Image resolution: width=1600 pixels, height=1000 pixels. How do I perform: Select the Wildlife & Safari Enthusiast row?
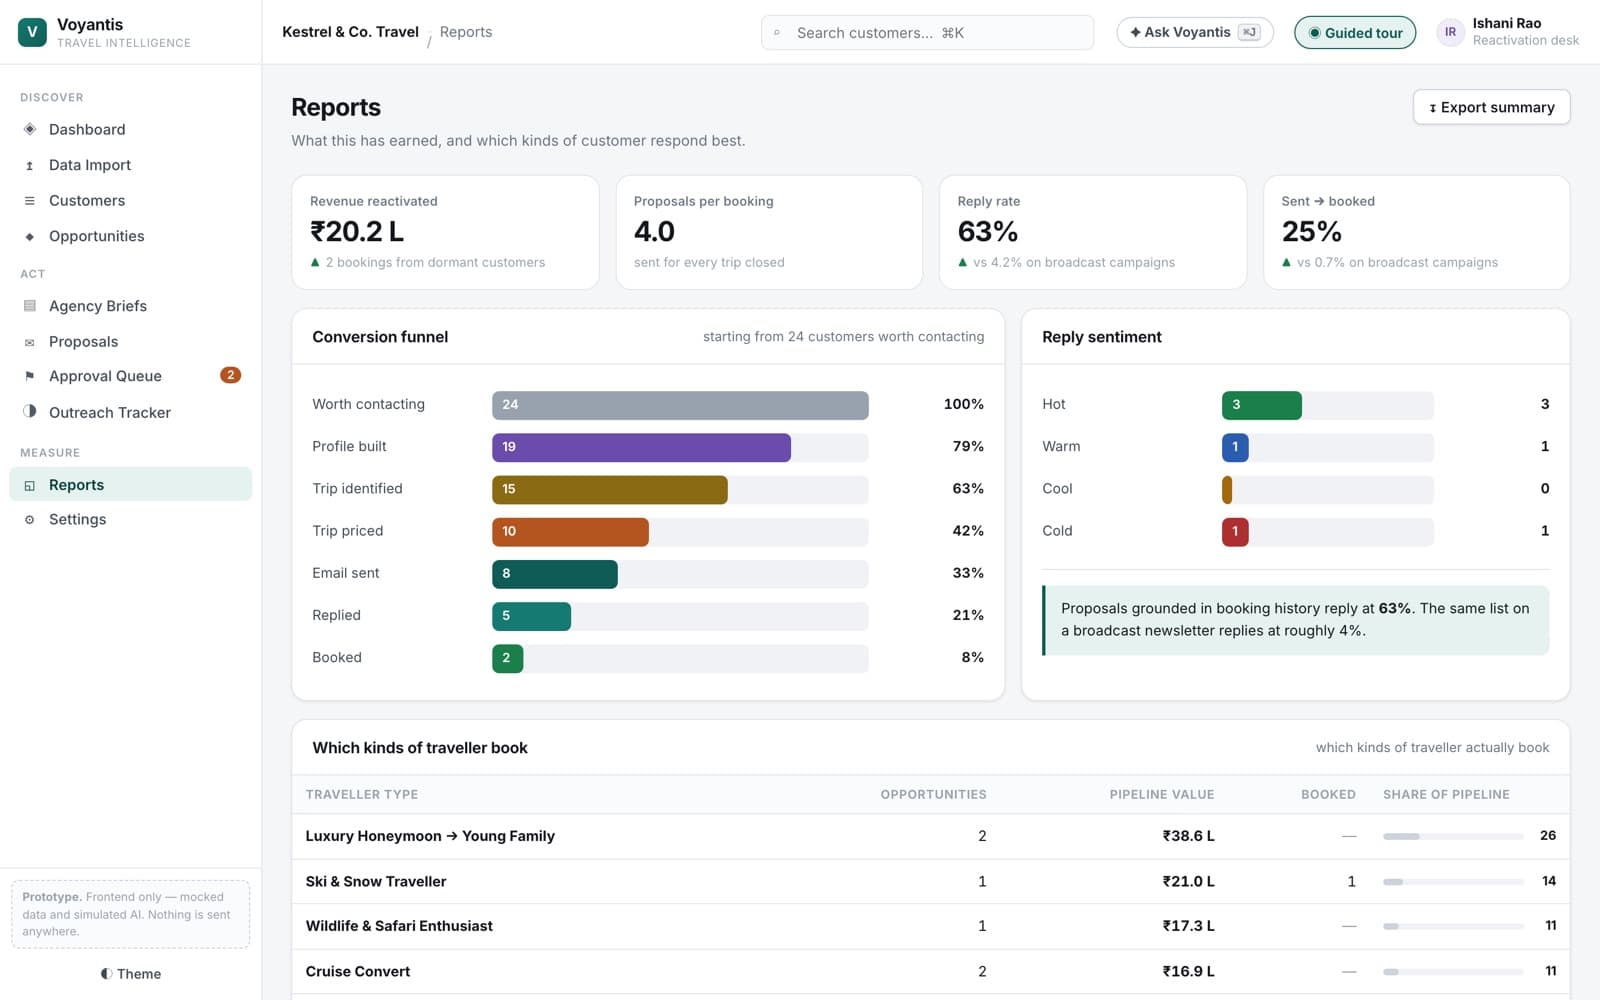930,926
